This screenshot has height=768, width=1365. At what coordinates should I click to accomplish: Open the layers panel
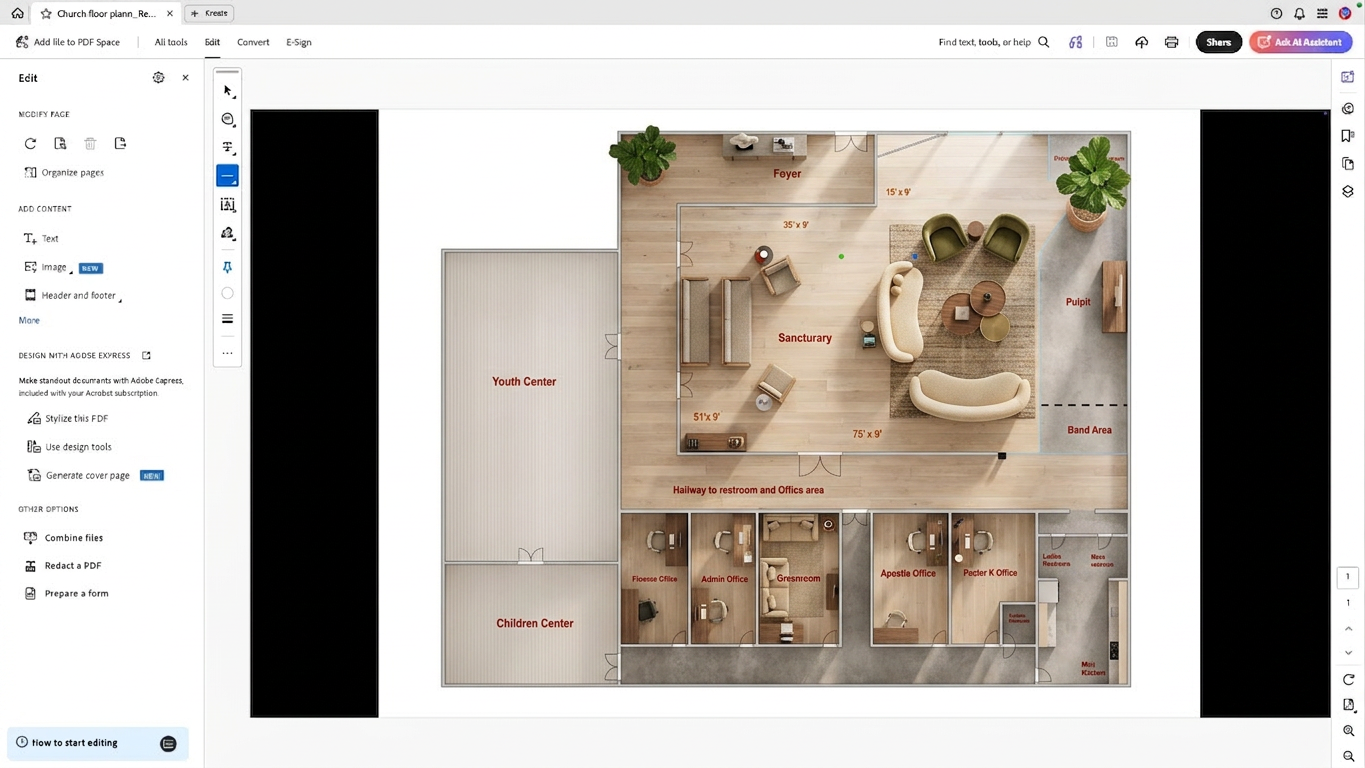(1348, 191)
